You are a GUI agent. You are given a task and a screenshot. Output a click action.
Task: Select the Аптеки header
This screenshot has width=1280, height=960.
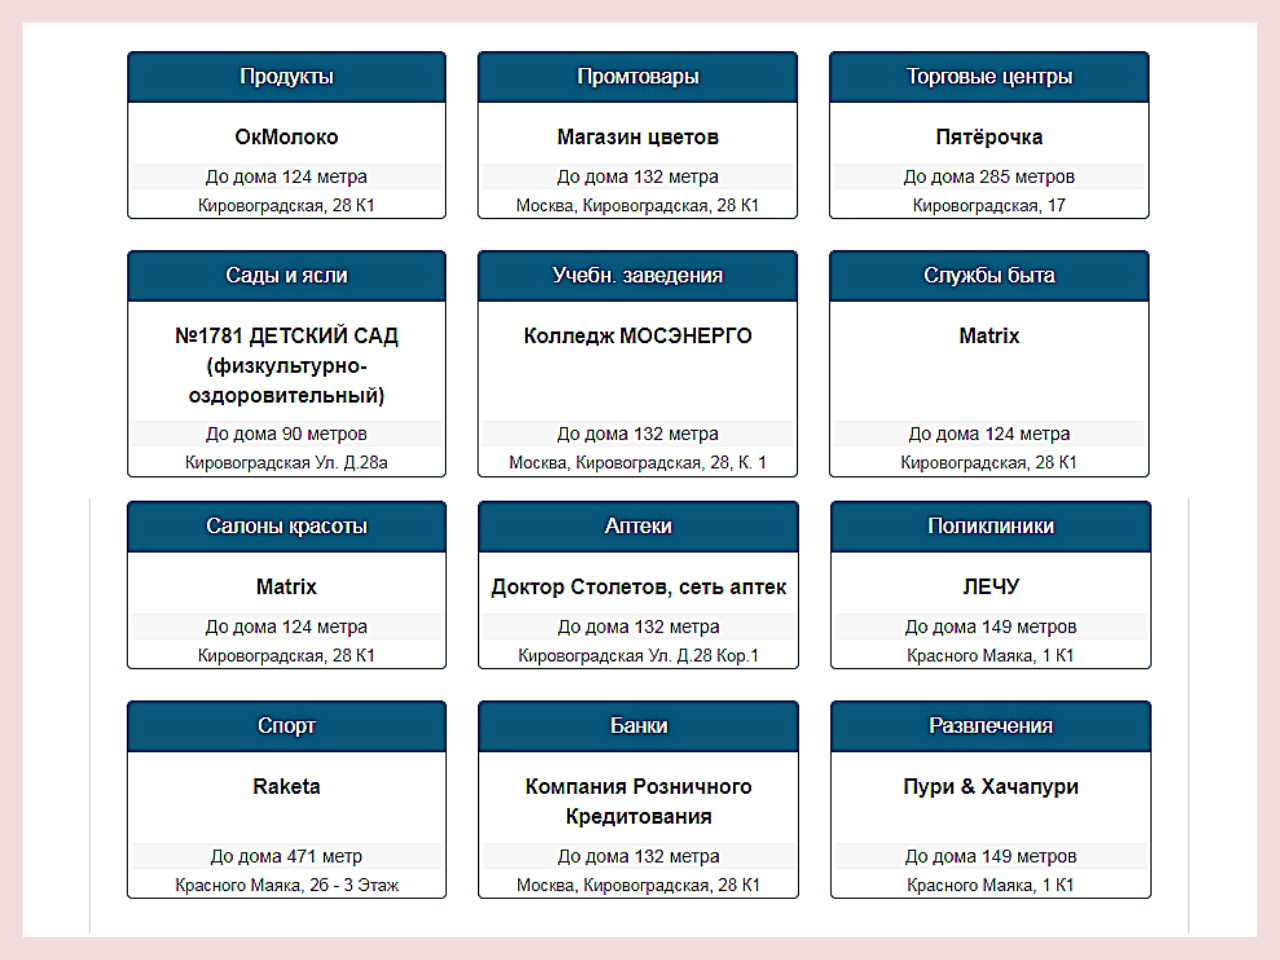pyautogui.click(x=638, y=527)
